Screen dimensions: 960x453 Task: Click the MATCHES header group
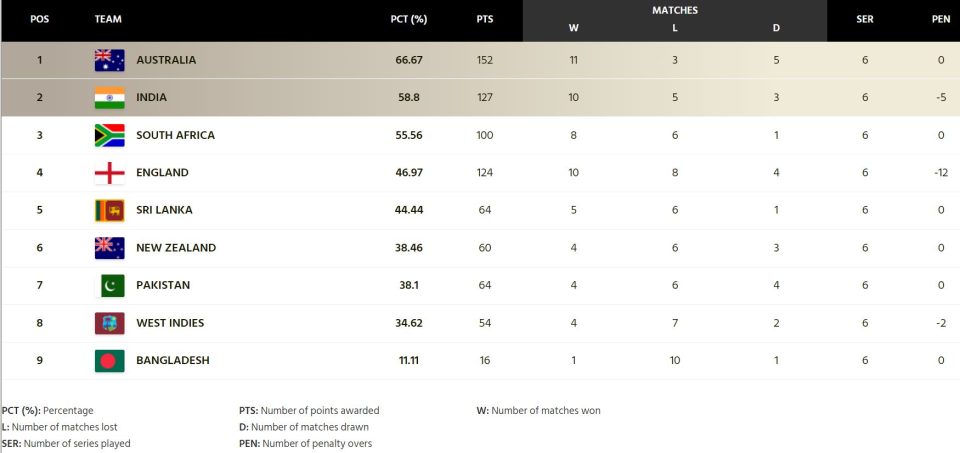tap(675, 10)
